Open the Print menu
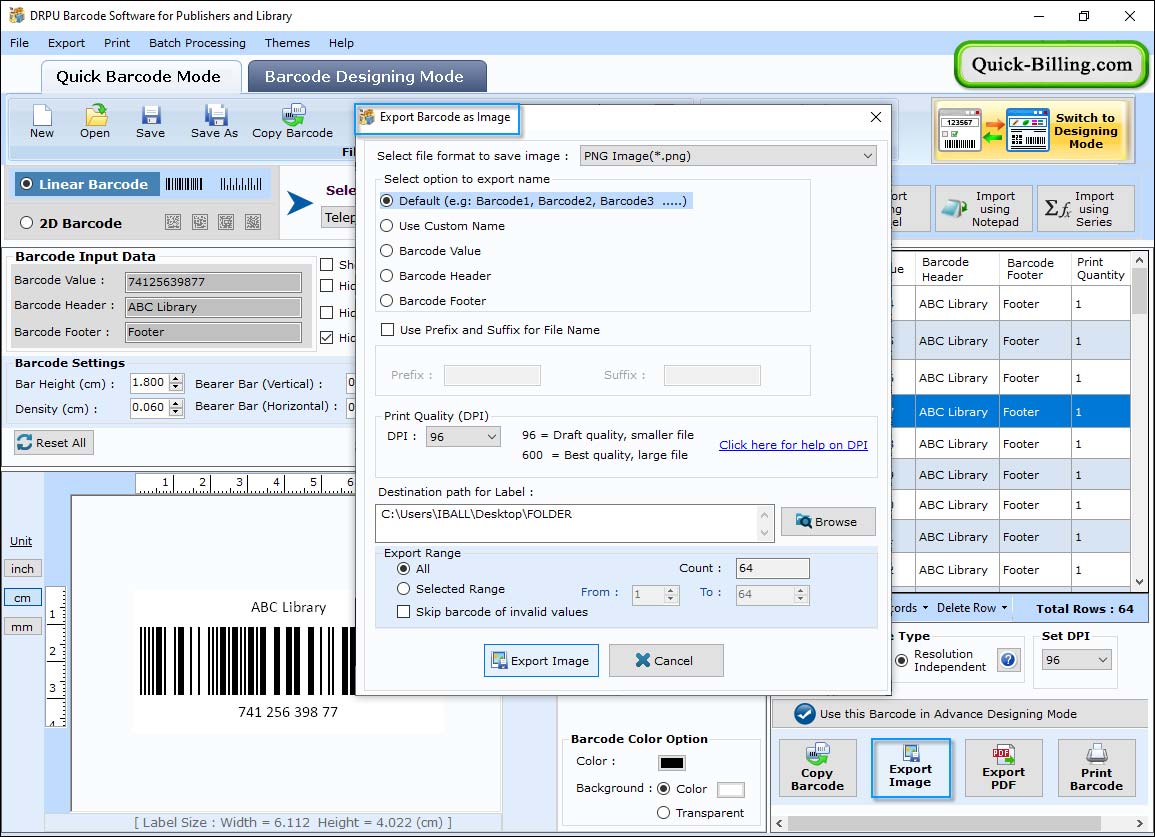Viewport: 1155px width, 837px height. pyautogui.click(x=117, y=43)
